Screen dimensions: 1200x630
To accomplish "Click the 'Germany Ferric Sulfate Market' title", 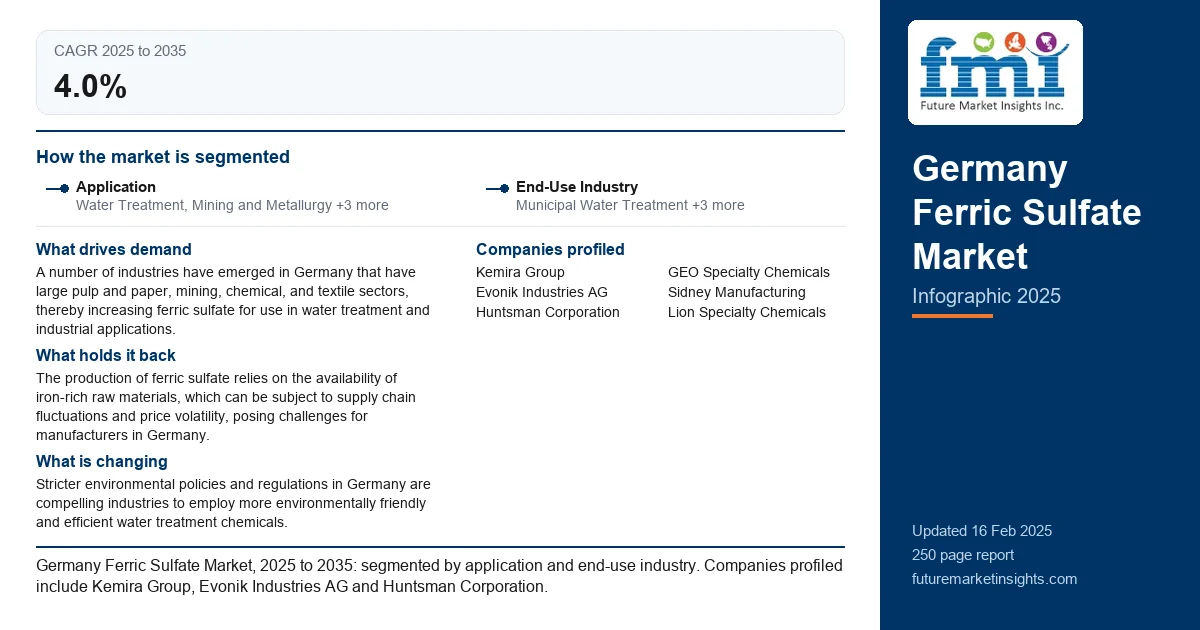I will (1026, 213).
